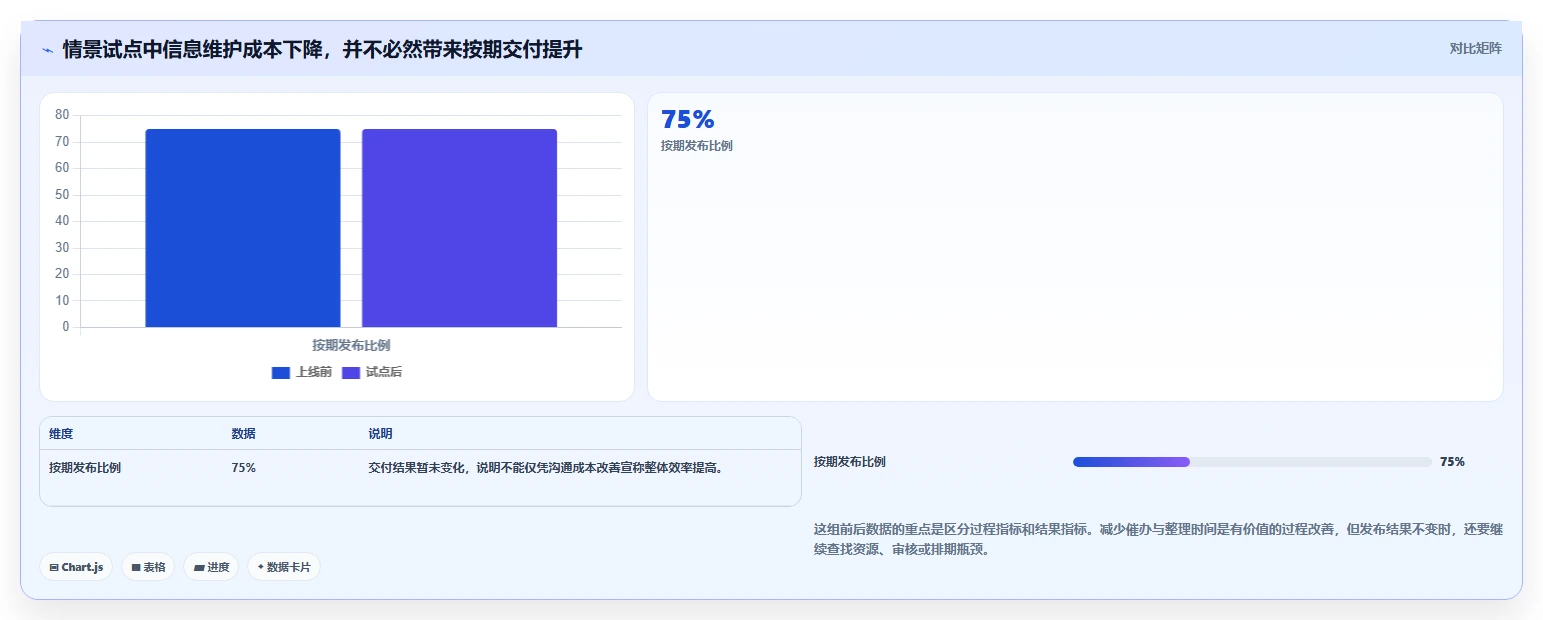Select the Chart.js tag chip
Image resolution: width=1543 pixels, height=620 pixels.
(77, 567)
